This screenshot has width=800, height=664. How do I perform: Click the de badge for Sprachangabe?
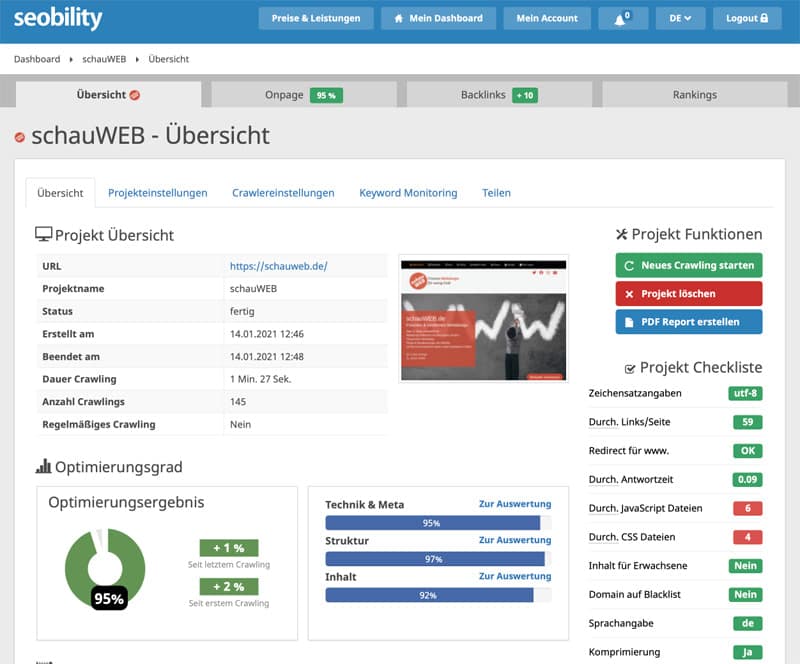[747, 624]
